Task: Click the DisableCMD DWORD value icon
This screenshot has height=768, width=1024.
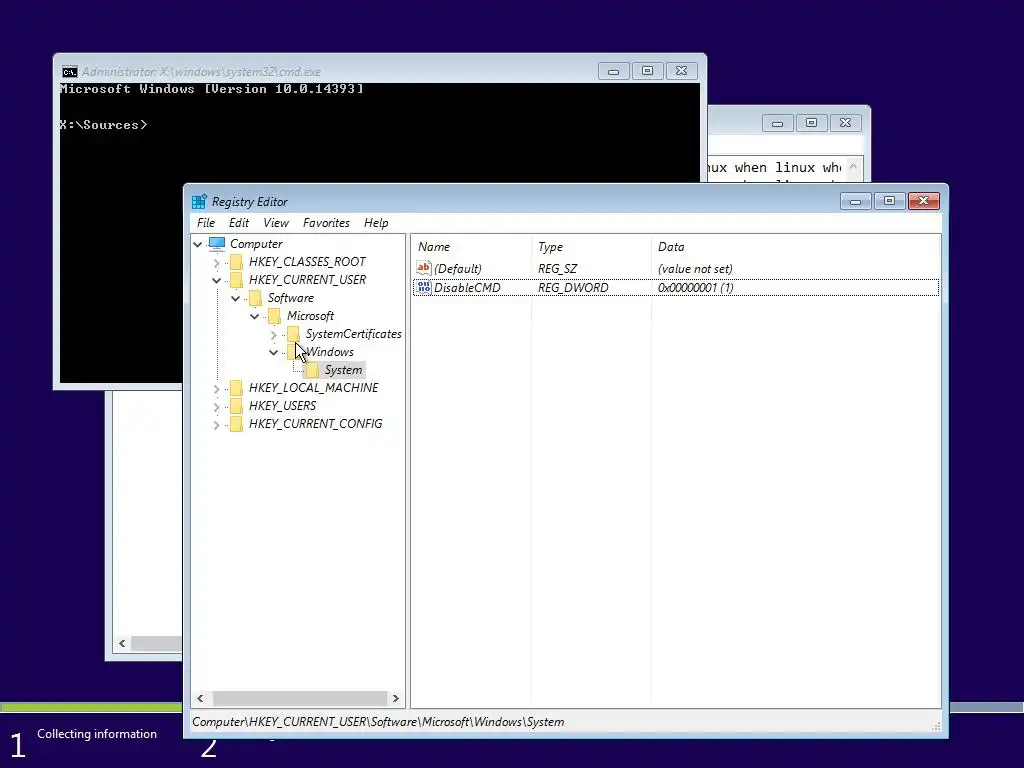Action: pos(424,287)
